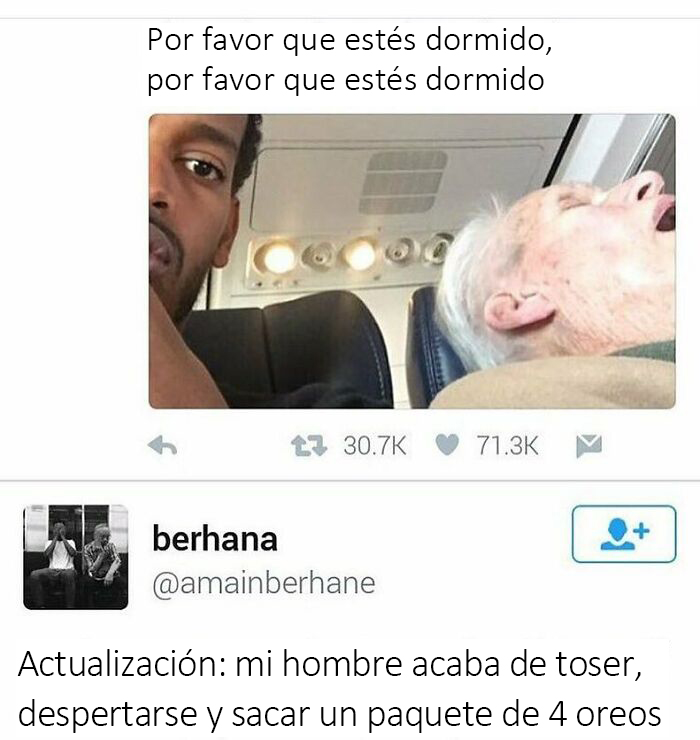The height and width of the screenshot is (740, 700).
Task: Click the @amainberhane handle
Action: pos(264,583)
